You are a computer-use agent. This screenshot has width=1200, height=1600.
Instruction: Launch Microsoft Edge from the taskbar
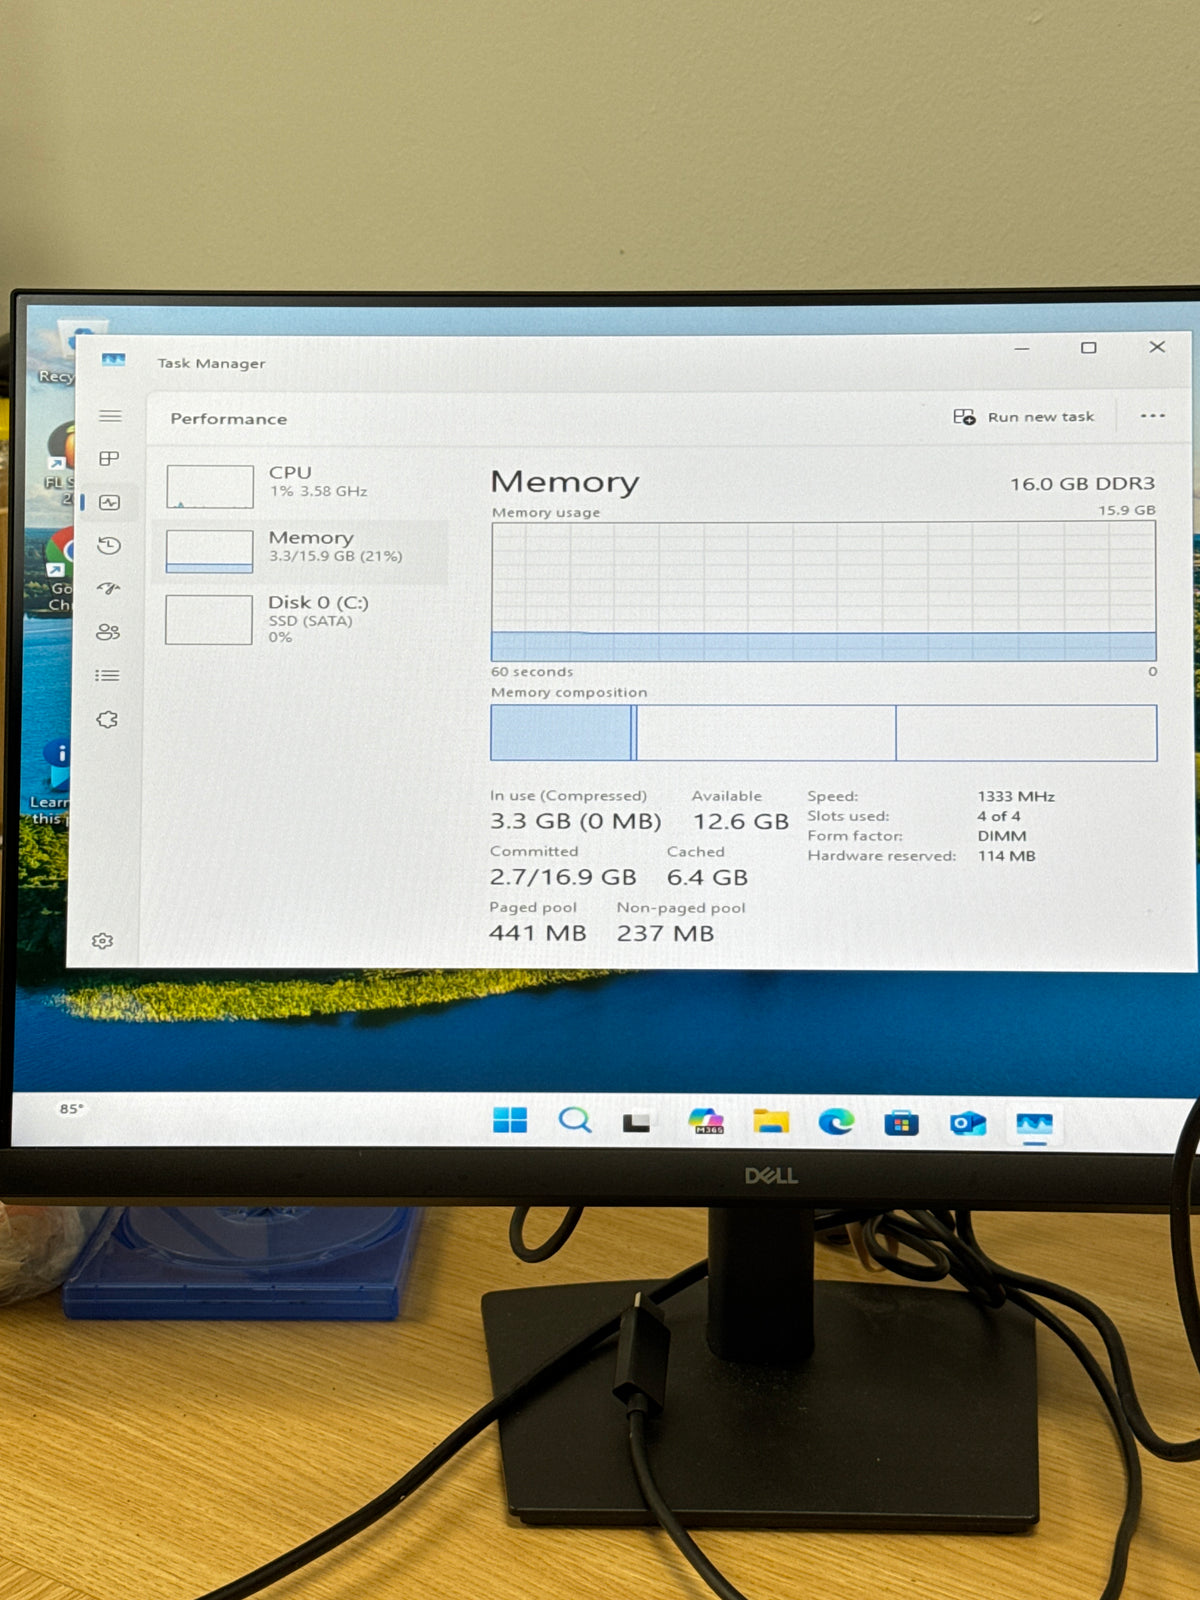point(836,1122)
